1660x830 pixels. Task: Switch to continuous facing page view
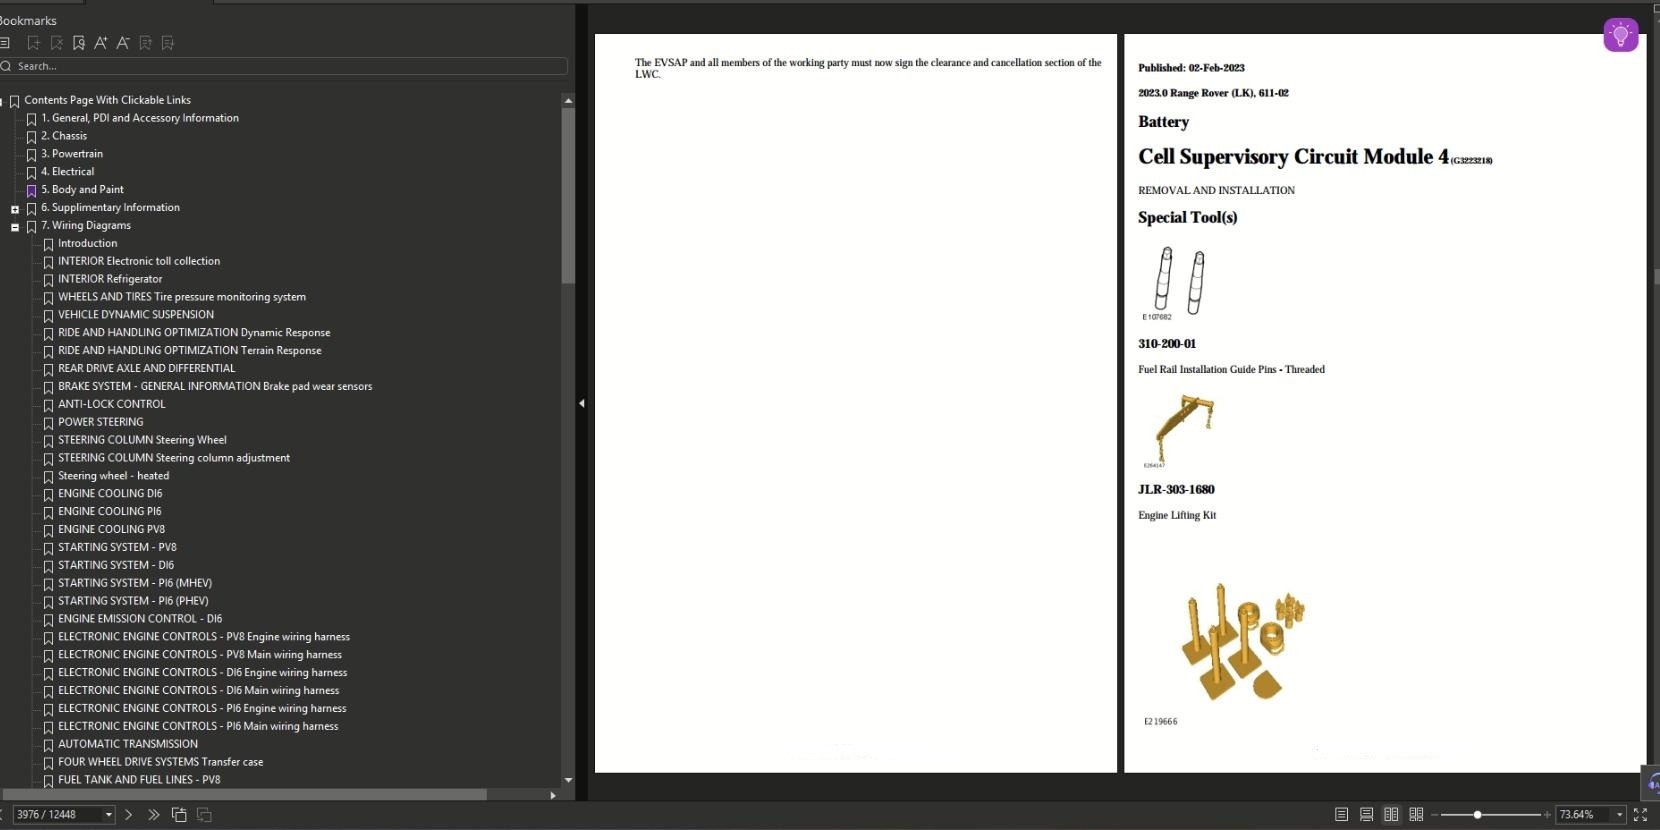coord(1416,815)
